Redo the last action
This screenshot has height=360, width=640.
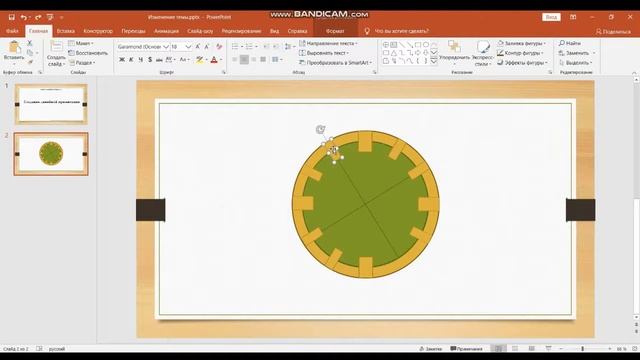pyautogui.click(x=38, y=17)
